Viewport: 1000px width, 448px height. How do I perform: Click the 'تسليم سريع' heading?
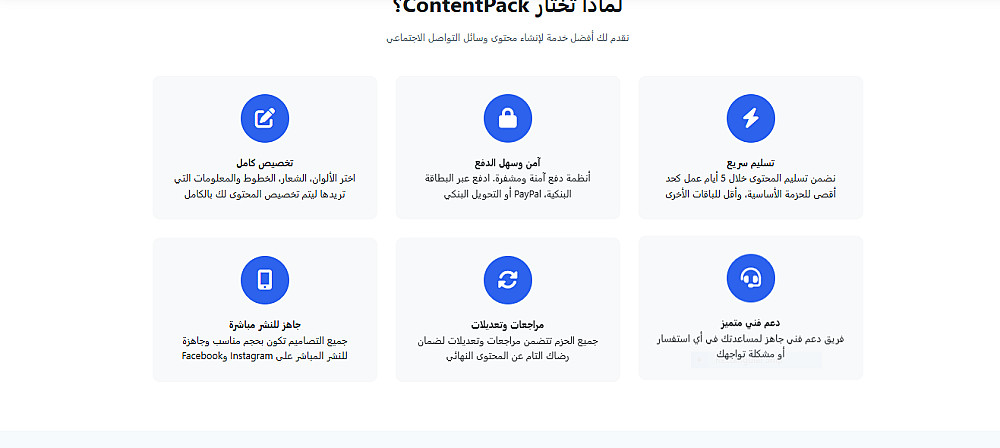click(751, 162)
